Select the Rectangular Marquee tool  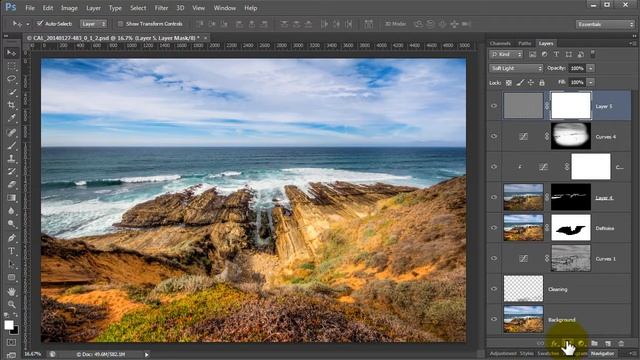11,66
